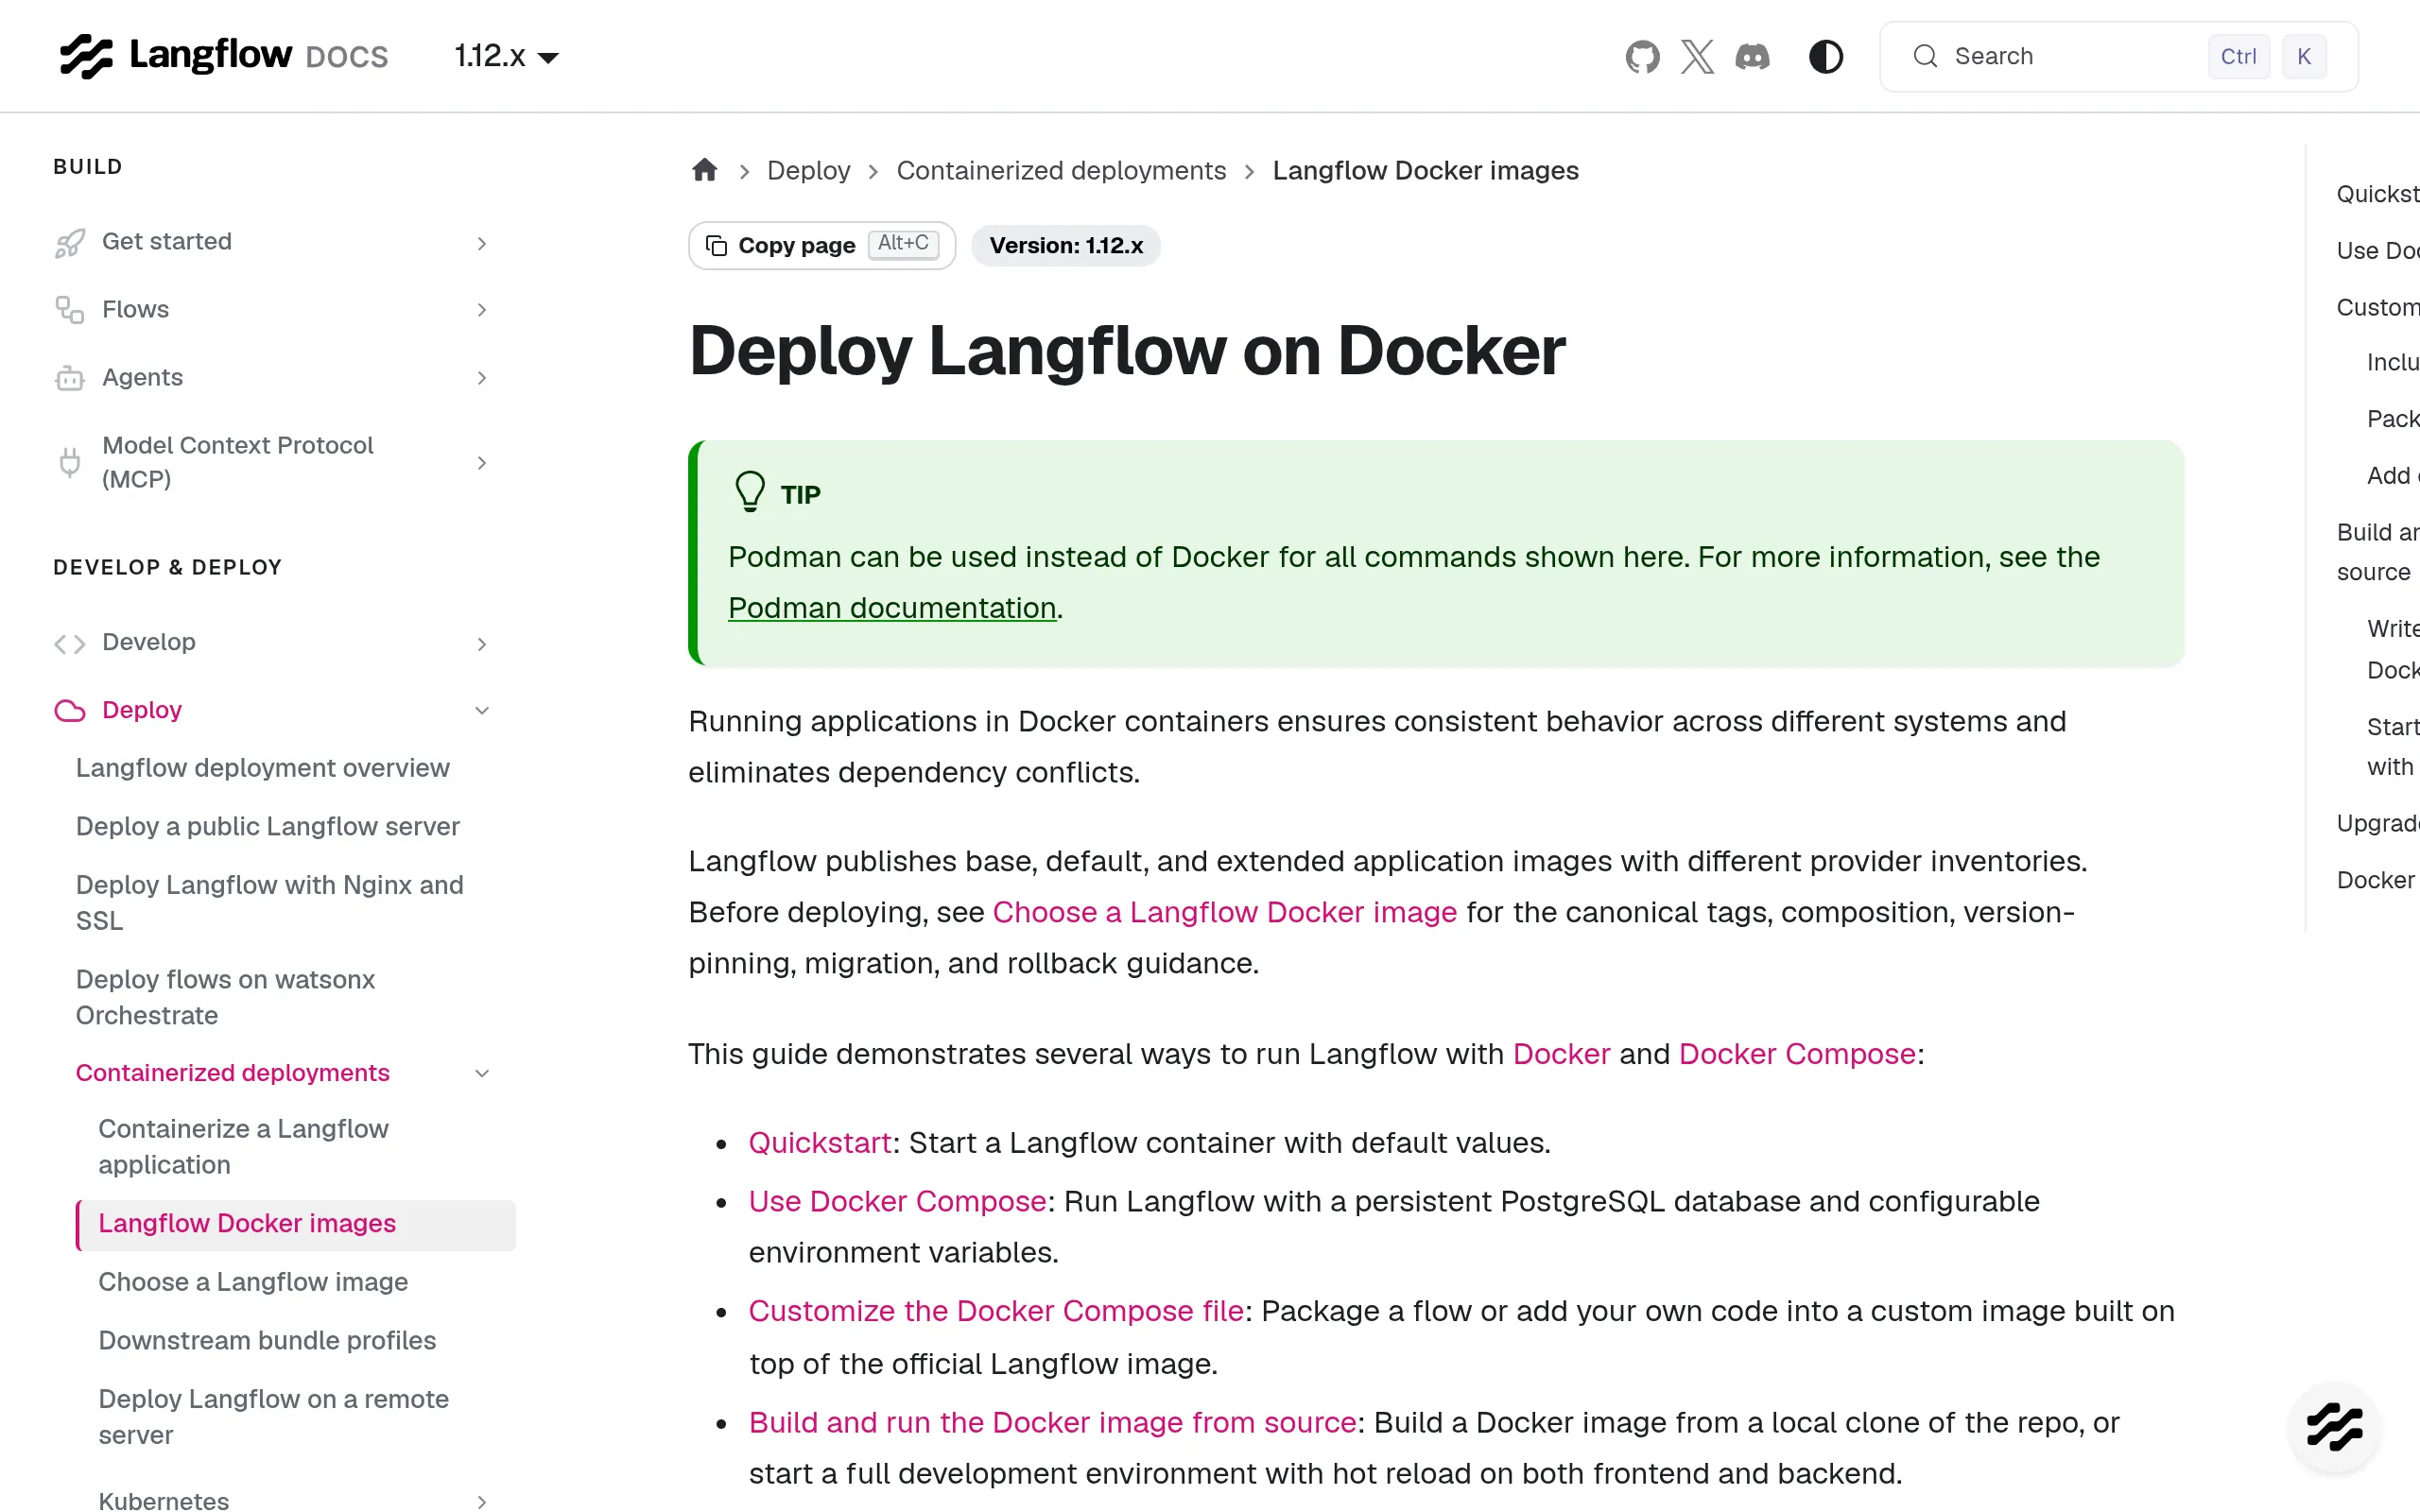Open Podman documentation link
Screen dimensions: 2420x1512
coord(892,608)
